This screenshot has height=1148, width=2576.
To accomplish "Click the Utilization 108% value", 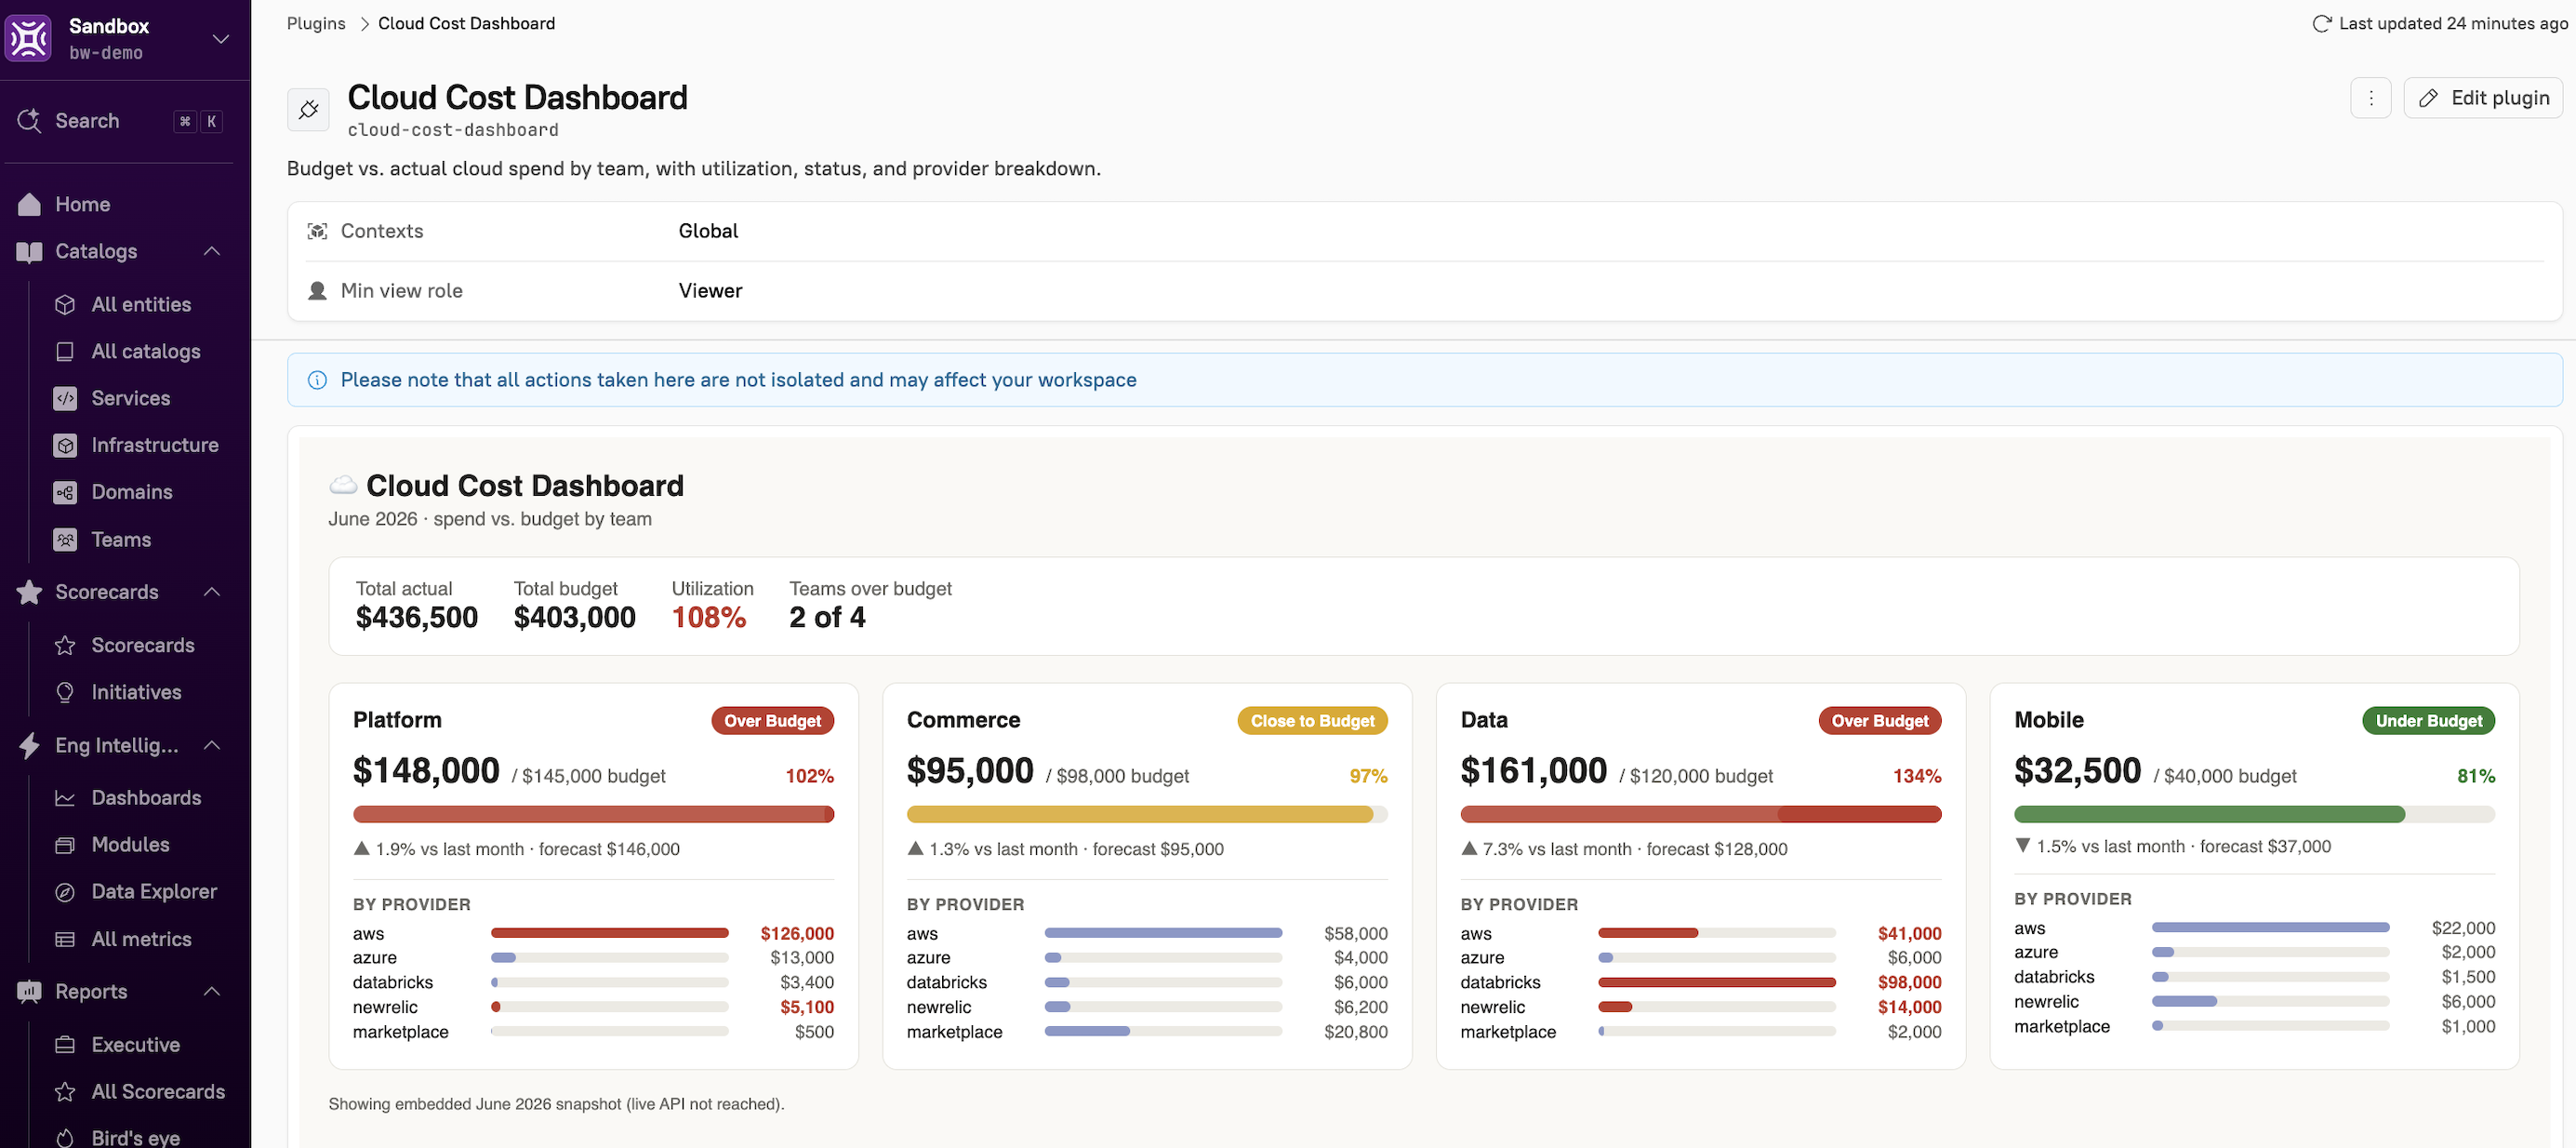I will [x=709, y=617].
